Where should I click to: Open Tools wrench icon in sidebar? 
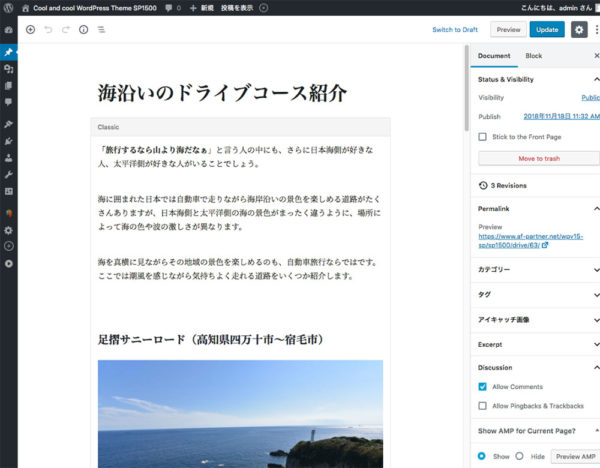[x=8, y=174]
